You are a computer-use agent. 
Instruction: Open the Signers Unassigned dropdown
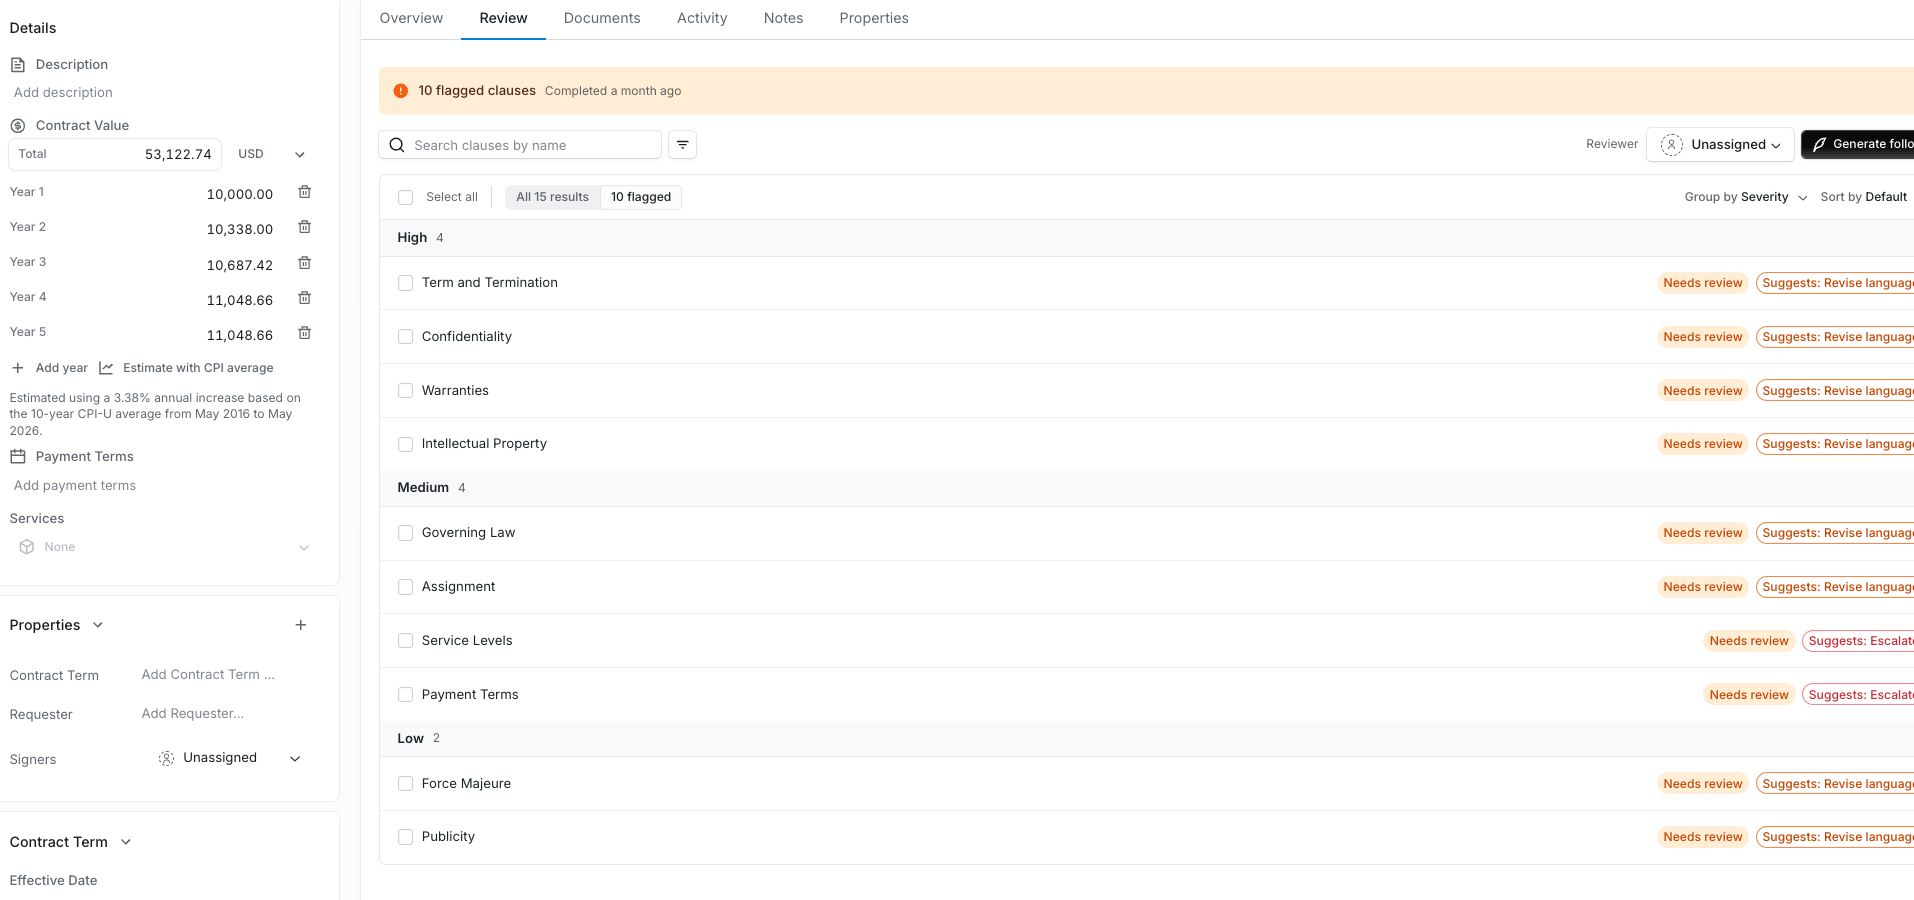click(x=229, y=758)
